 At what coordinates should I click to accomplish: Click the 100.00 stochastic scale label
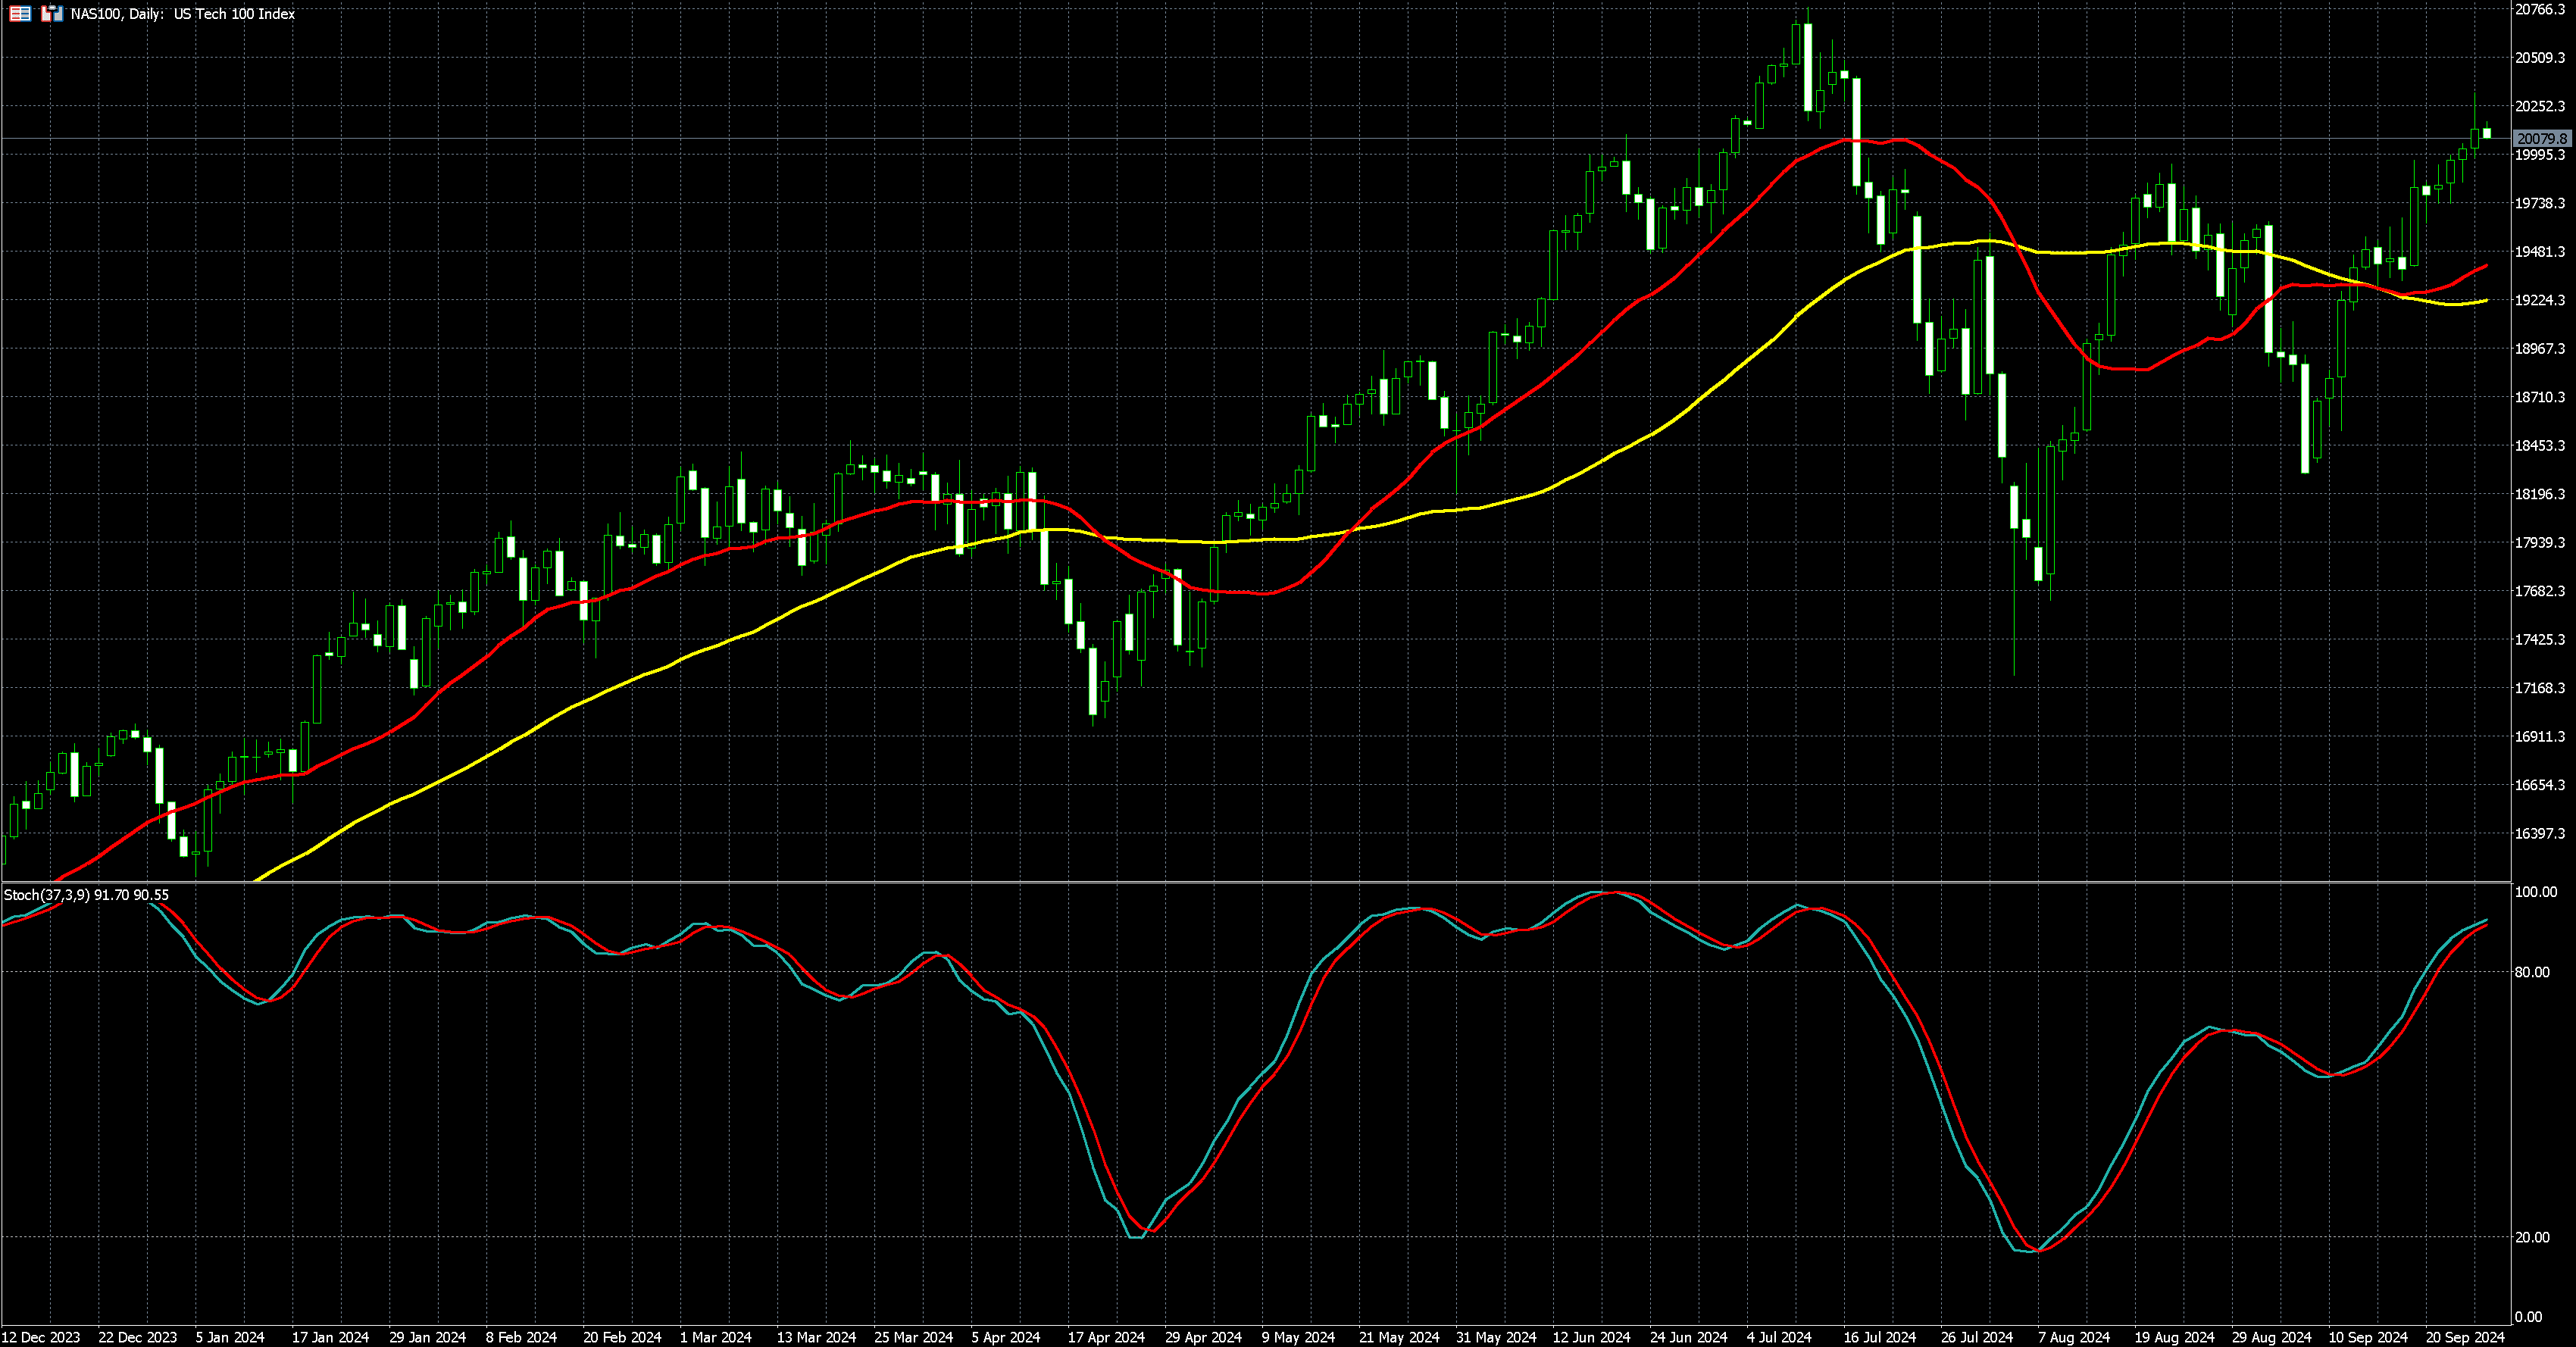2536,892
